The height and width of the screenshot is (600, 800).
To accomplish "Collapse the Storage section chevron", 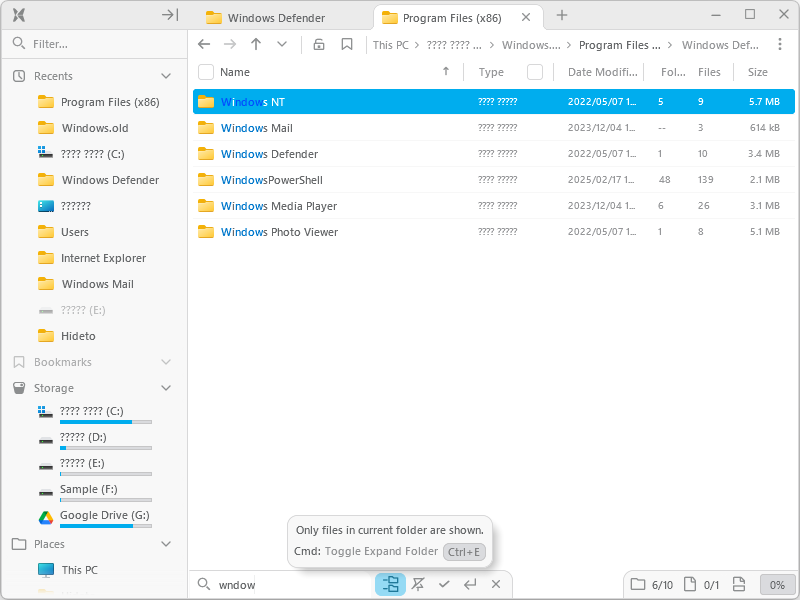I will tap(166, 388).
